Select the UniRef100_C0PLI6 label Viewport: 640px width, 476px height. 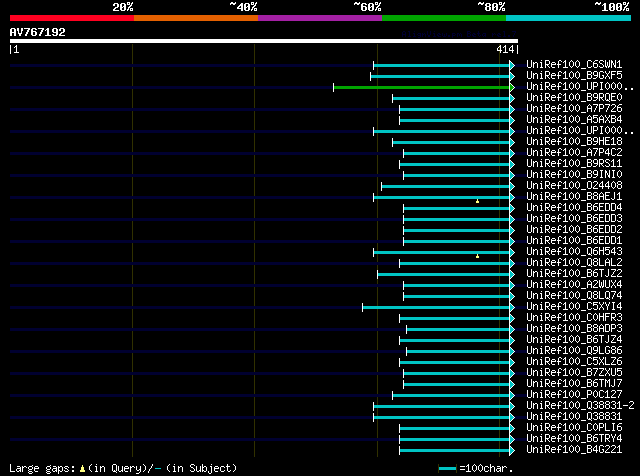point(574,428)
